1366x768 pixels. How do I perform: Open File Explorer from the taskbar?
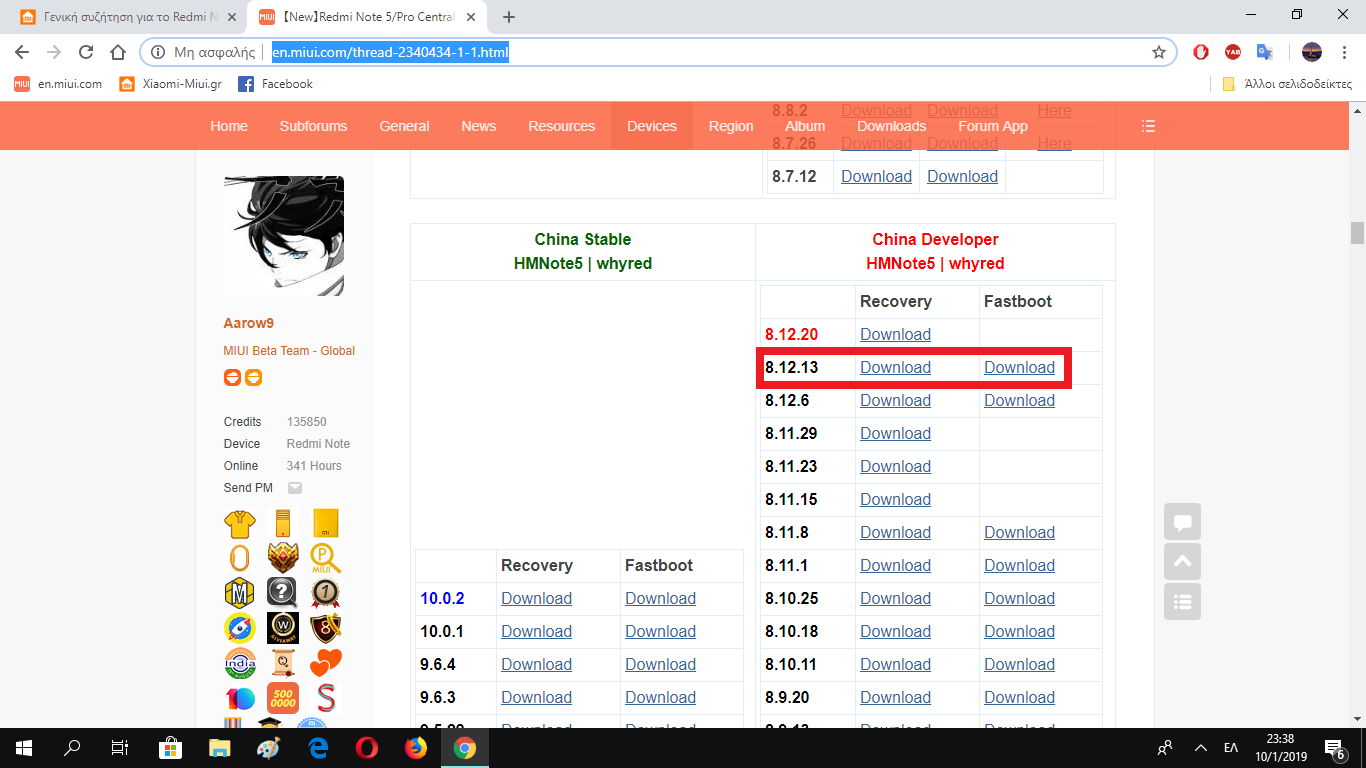point(219,747)
